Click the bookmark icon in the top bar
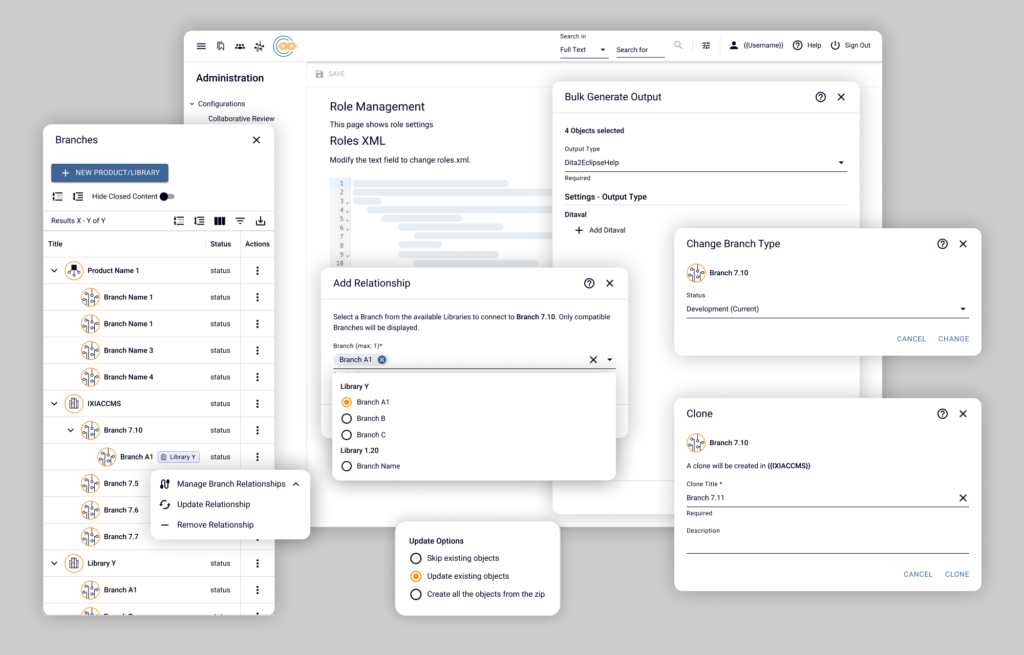Viewport: 1024px width, 655px height. [221, 46]
